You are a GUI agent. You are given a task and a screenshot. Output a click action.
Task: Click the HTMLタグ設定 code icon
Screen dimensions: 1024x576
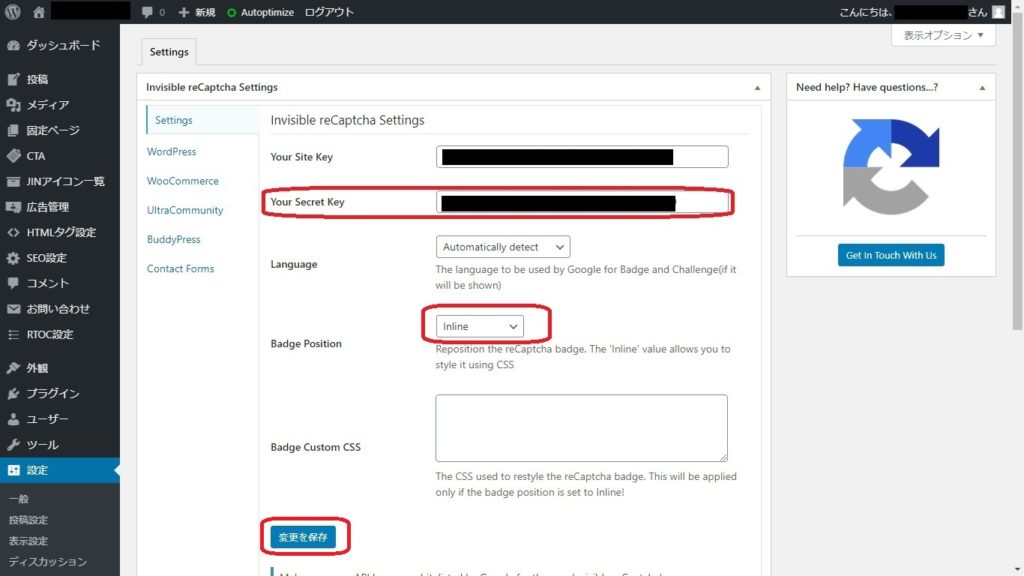click(13, 232)
